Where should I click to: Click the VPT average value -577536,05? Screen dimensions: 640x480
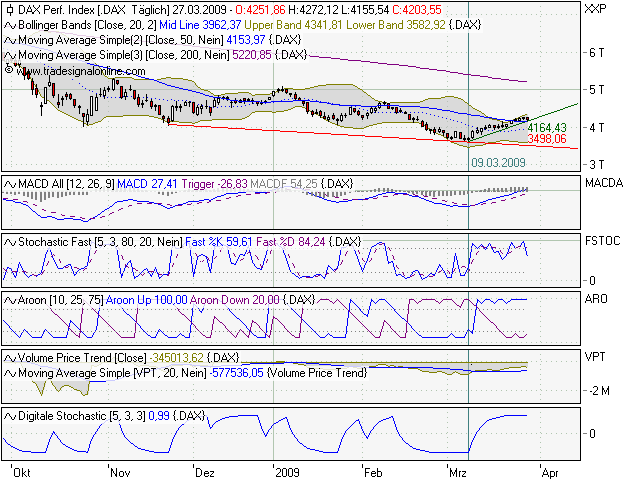pos(236,373)
